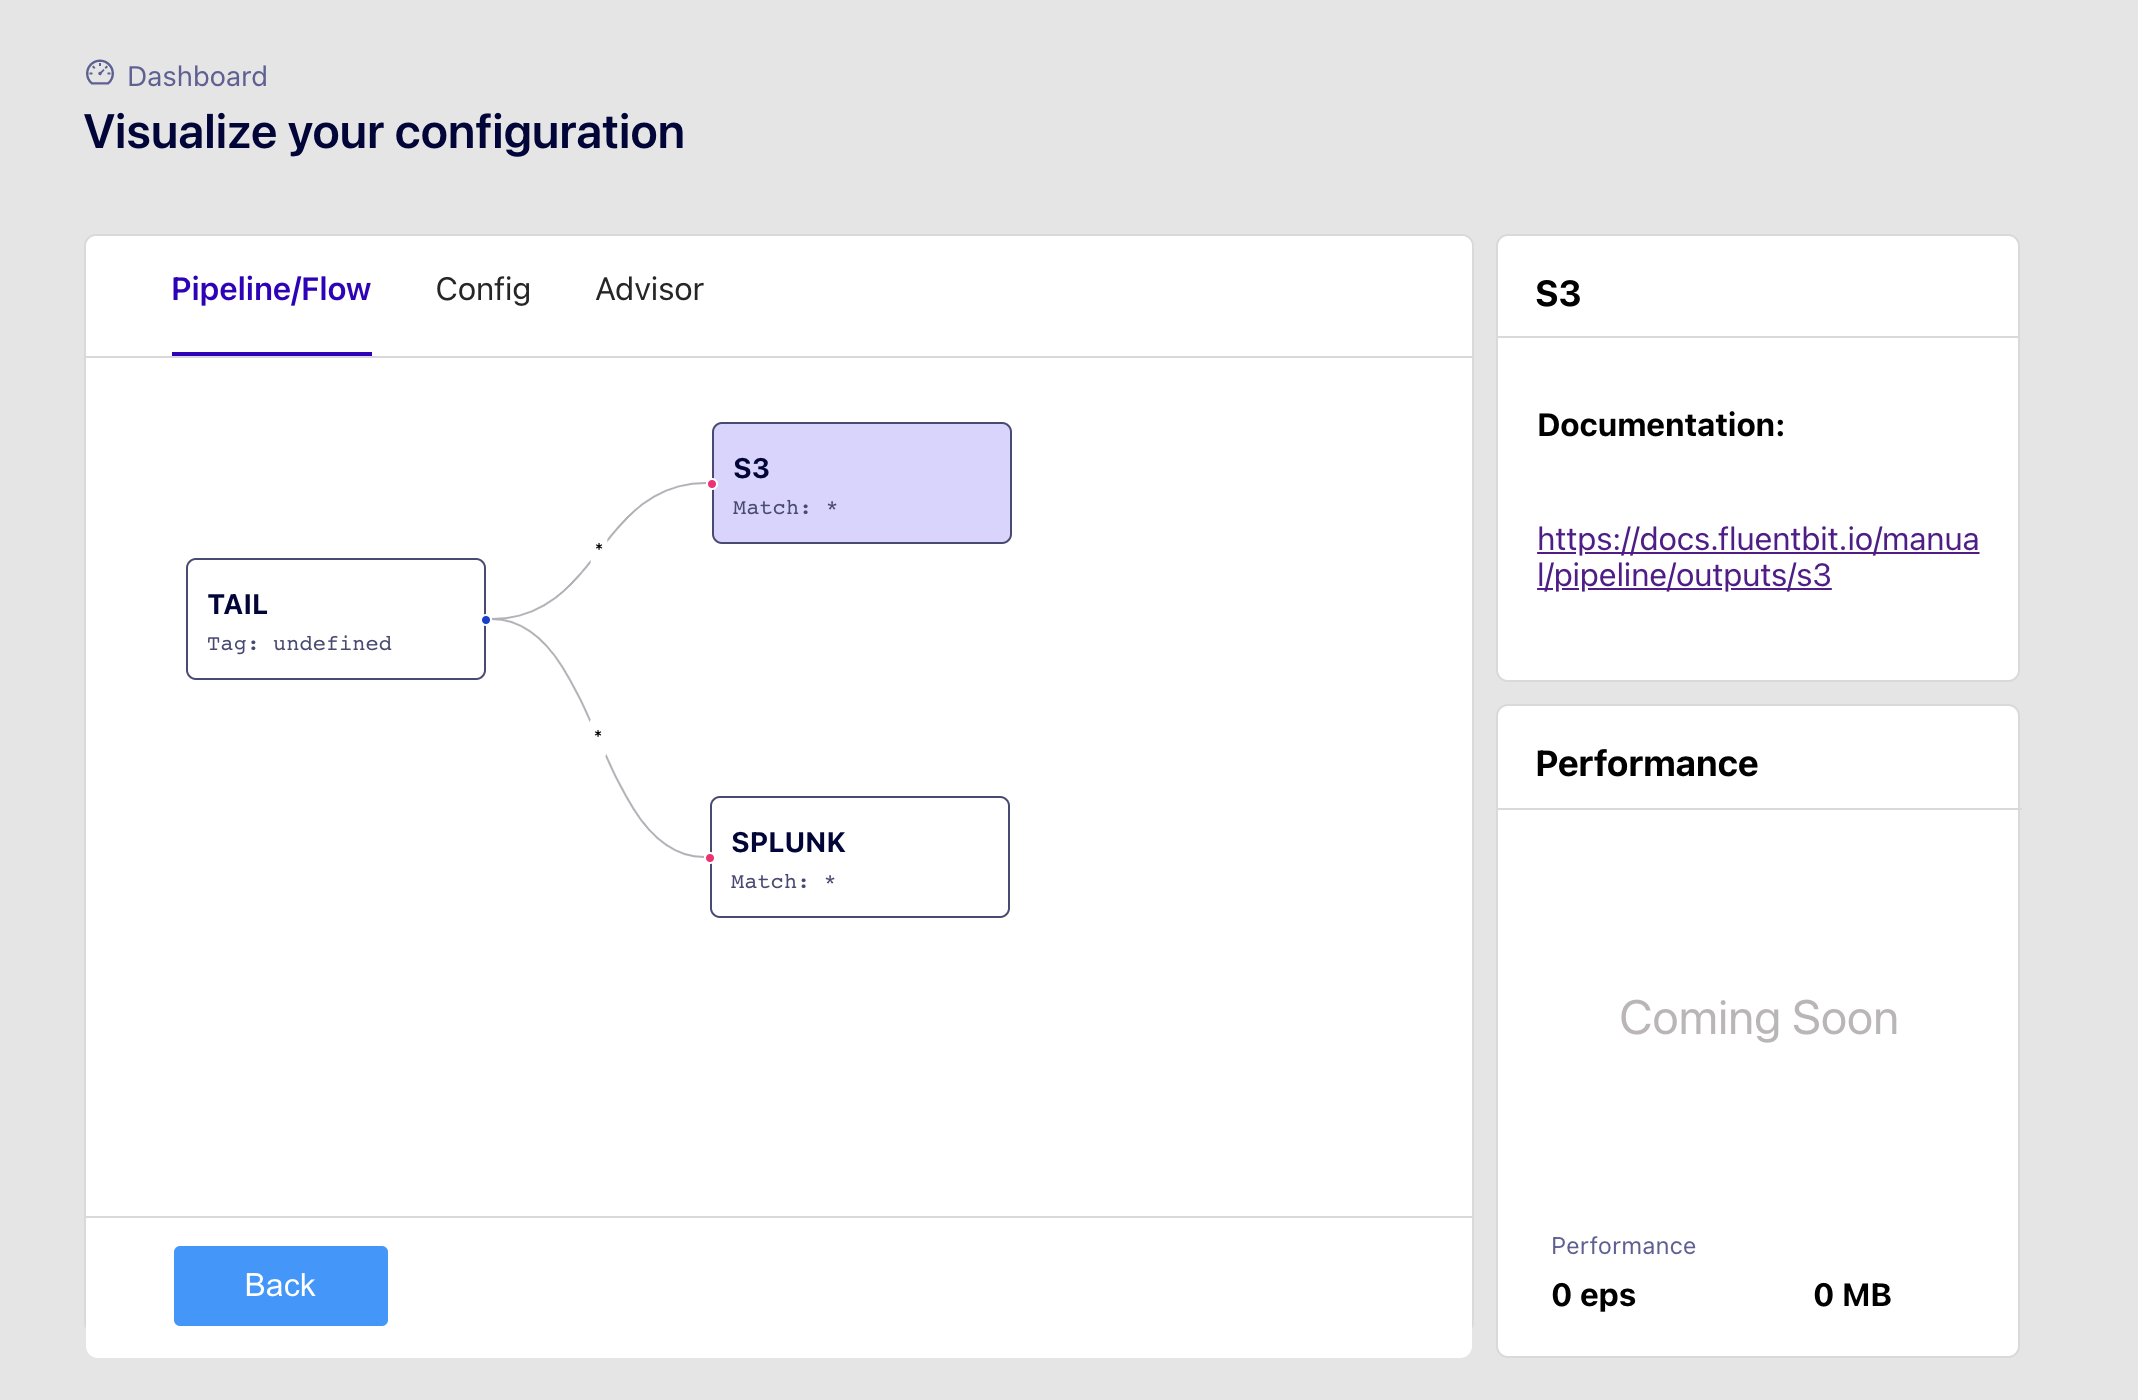Screen dimensions: 2138x1400
Task: Click the 0 eps performance value
Action: [x=1593, y=1295]
